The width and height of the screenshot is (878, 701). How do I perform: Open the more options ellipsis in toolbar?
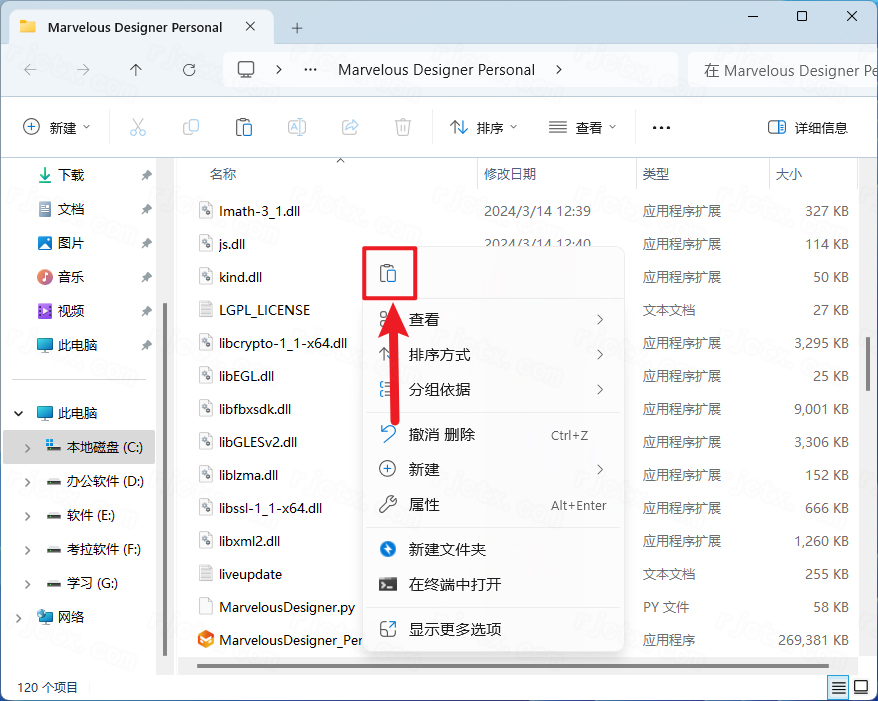tap(661, 128)
